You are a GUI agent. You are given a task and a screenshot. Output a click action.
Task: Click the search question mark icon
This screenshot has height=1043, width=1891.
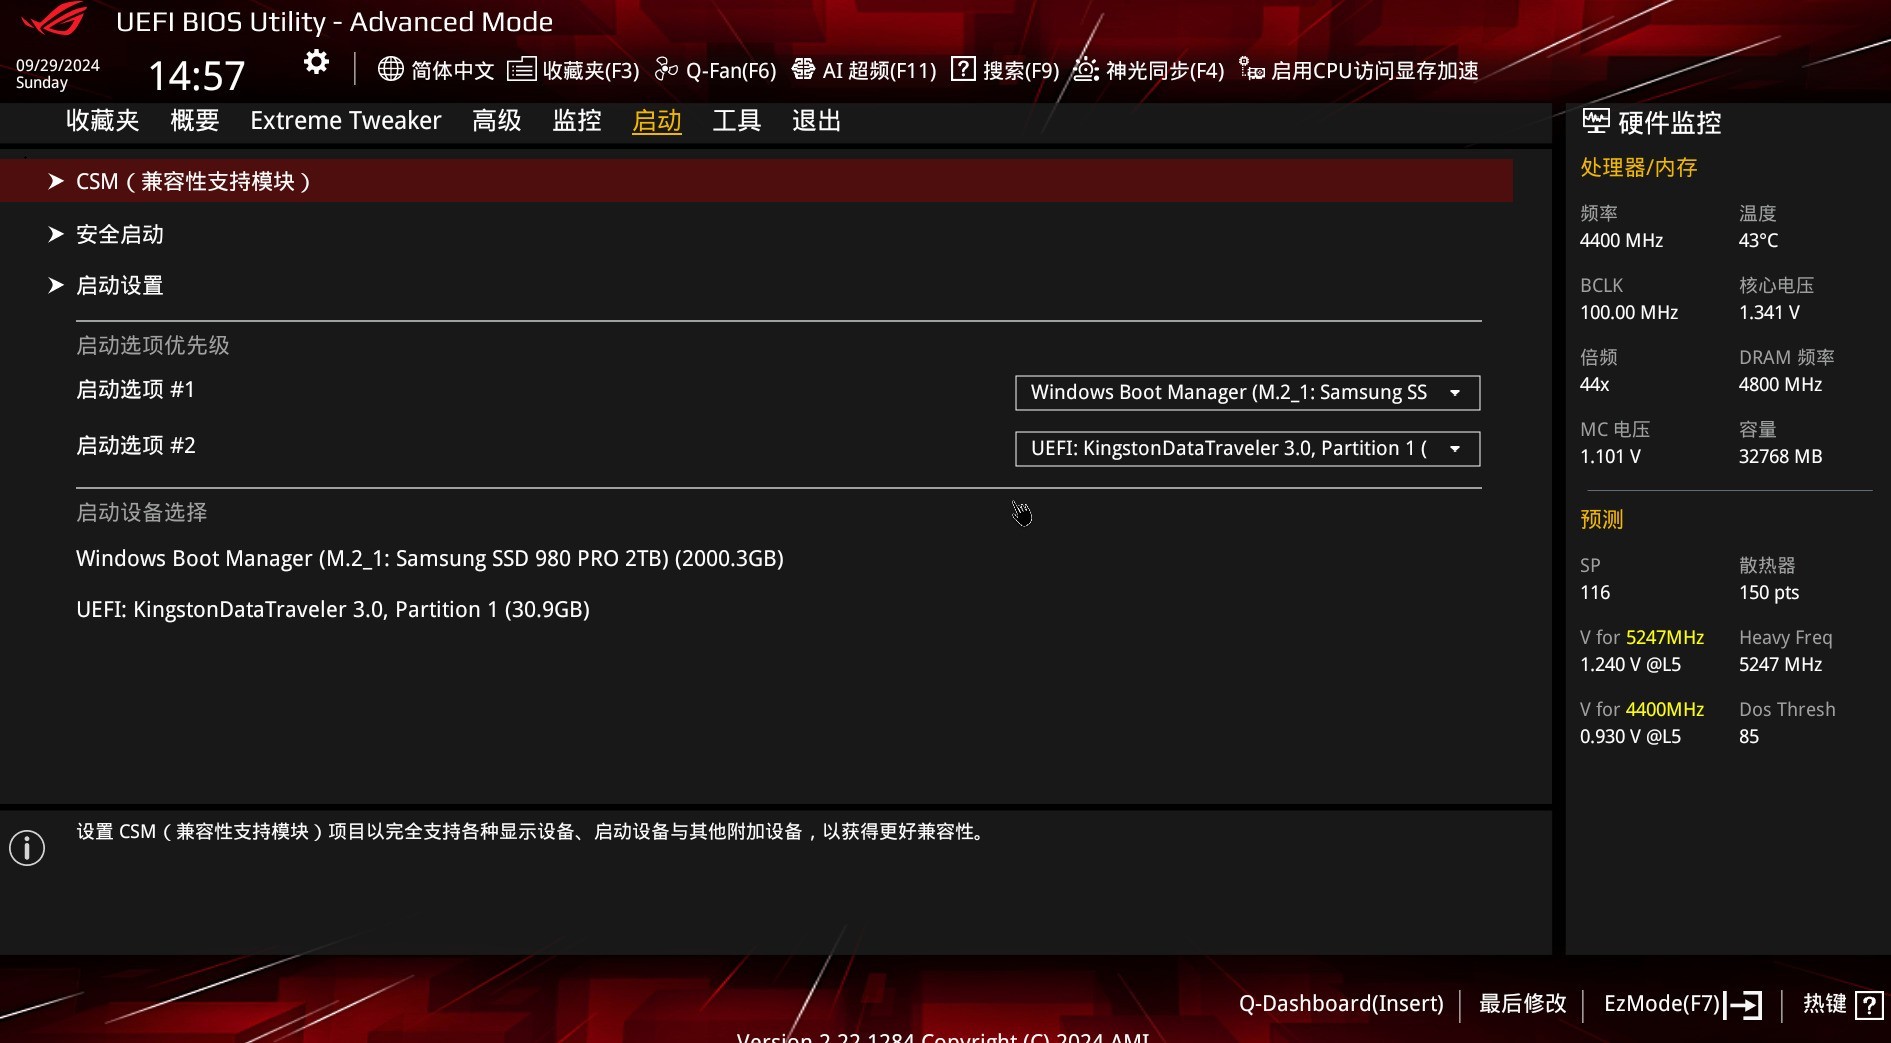tap(963, 69)
